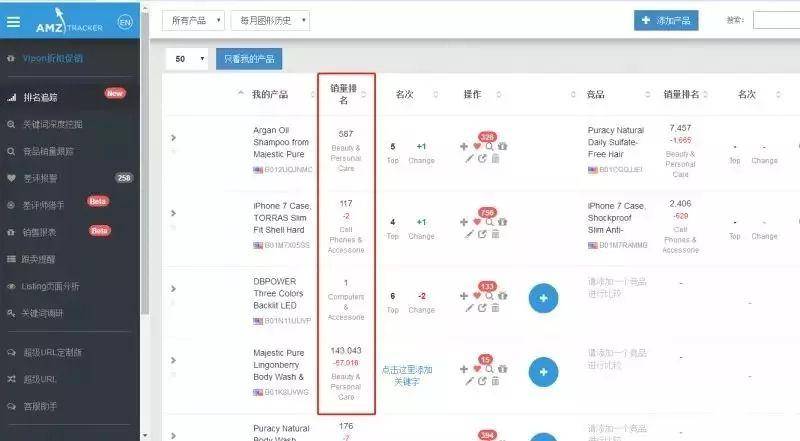Click the pencil edit icon in DBPOWER row

(x=469, y=308)
